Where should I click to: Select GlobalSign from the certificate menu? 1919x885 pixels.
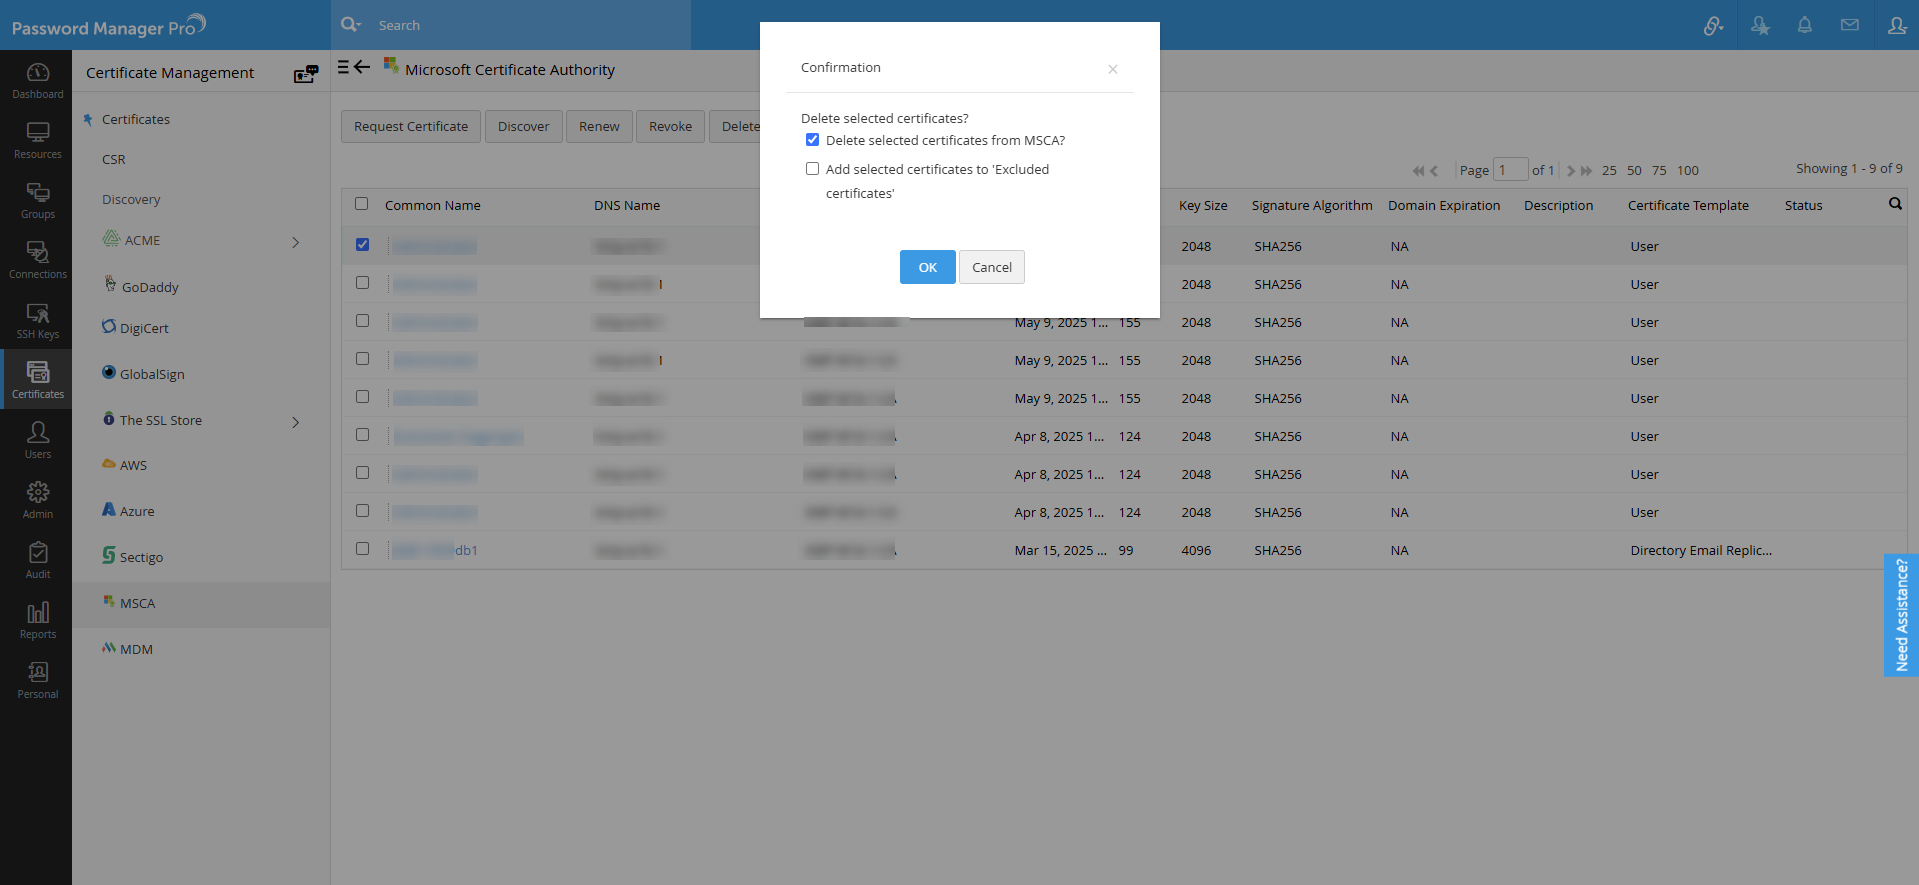(x=152, y=374)
